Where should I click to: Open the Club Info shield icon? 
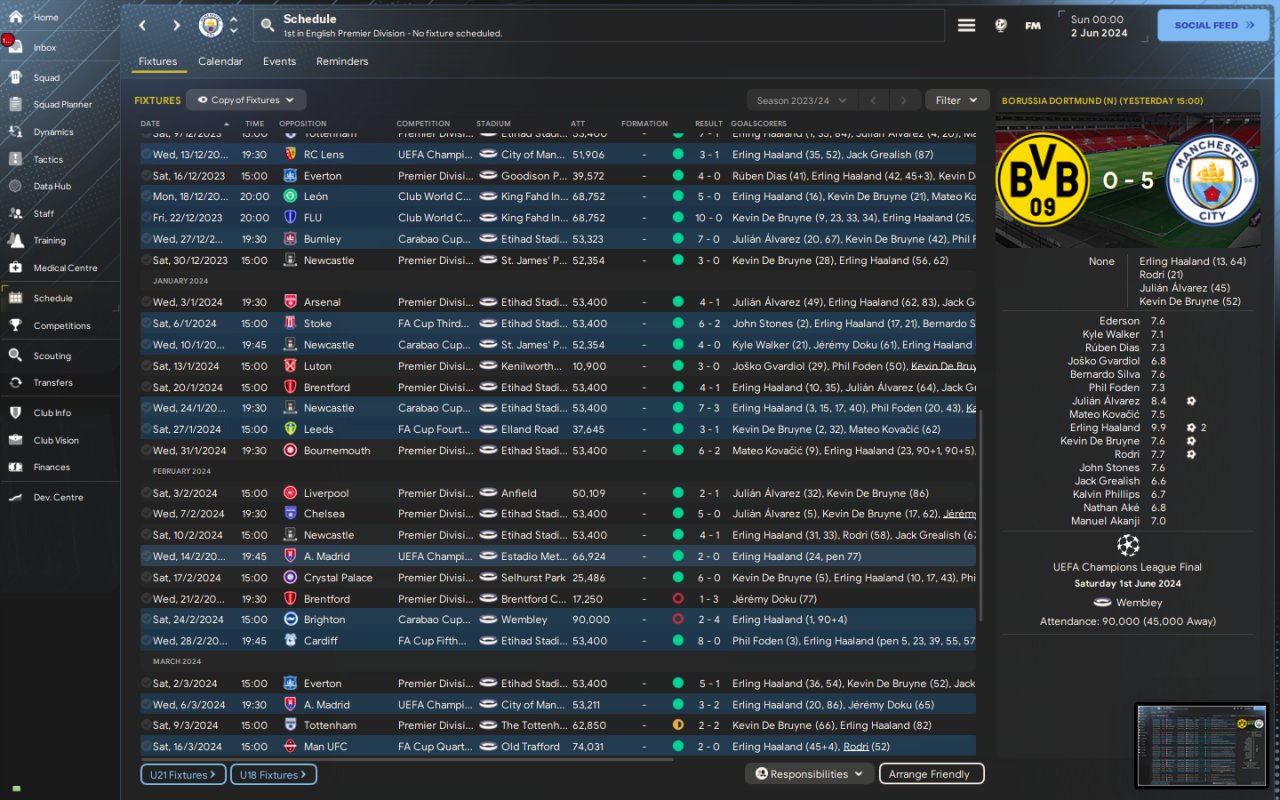click(15, 412)
